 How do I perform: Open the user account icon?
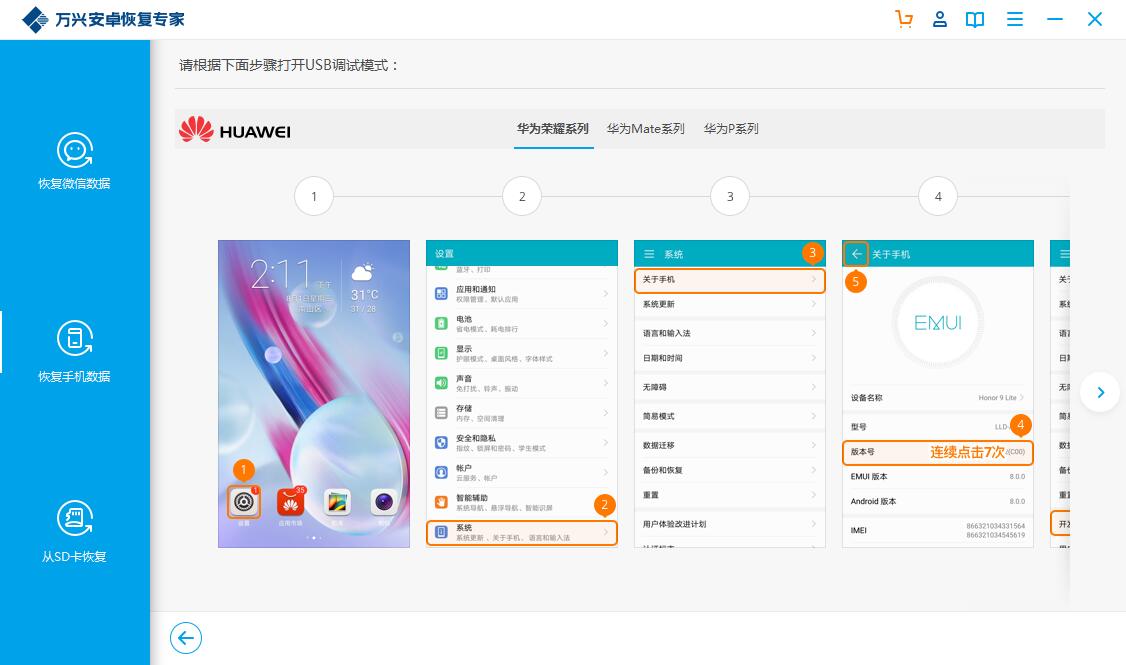click(x=940, y=19)
